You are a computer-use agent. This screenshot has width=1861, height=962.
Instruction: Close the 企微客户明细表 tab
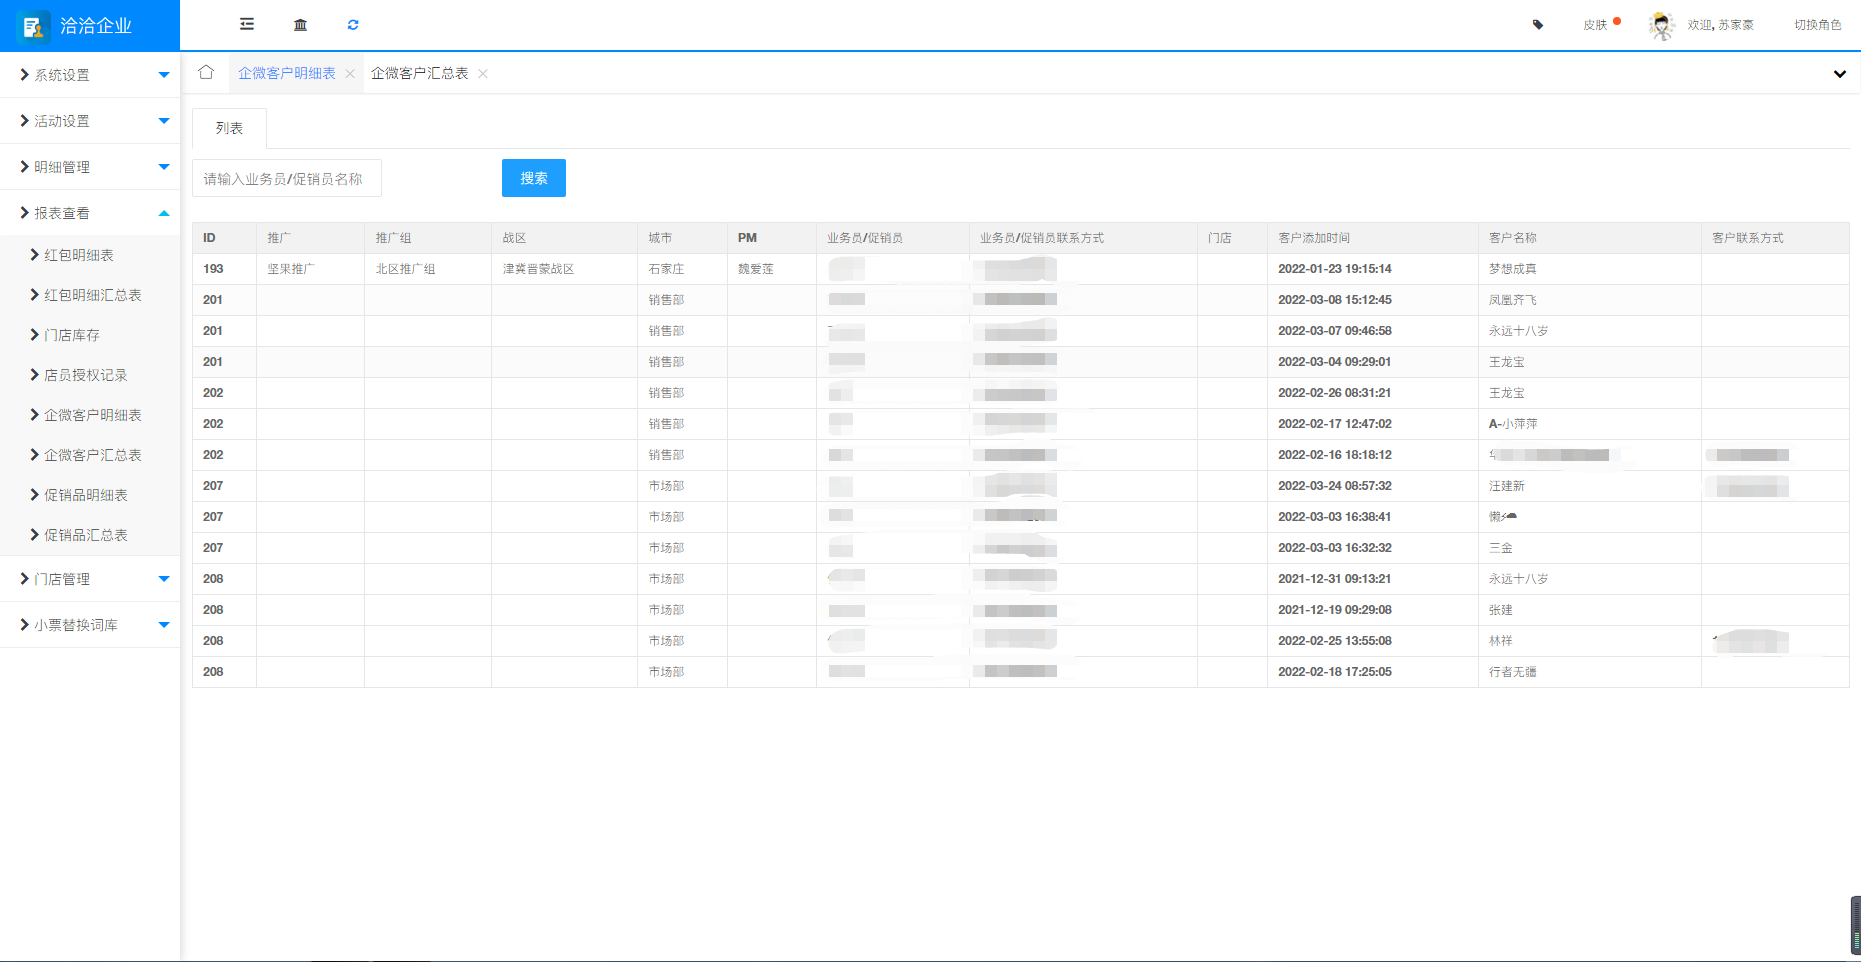[350, 73]
